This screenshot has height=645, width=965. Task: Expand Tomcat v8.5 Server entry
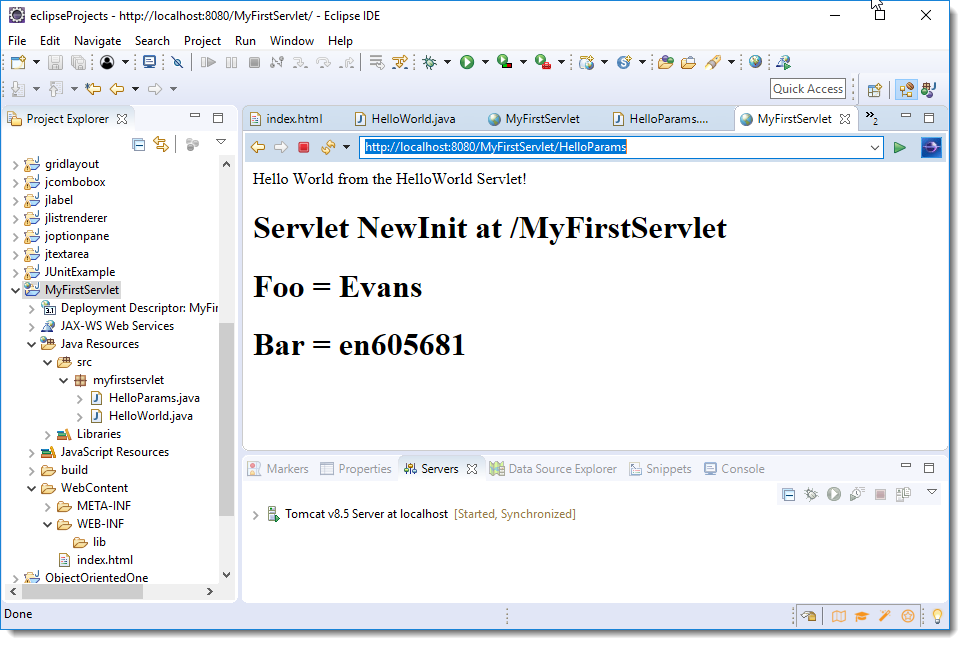(x=255, y=515)
